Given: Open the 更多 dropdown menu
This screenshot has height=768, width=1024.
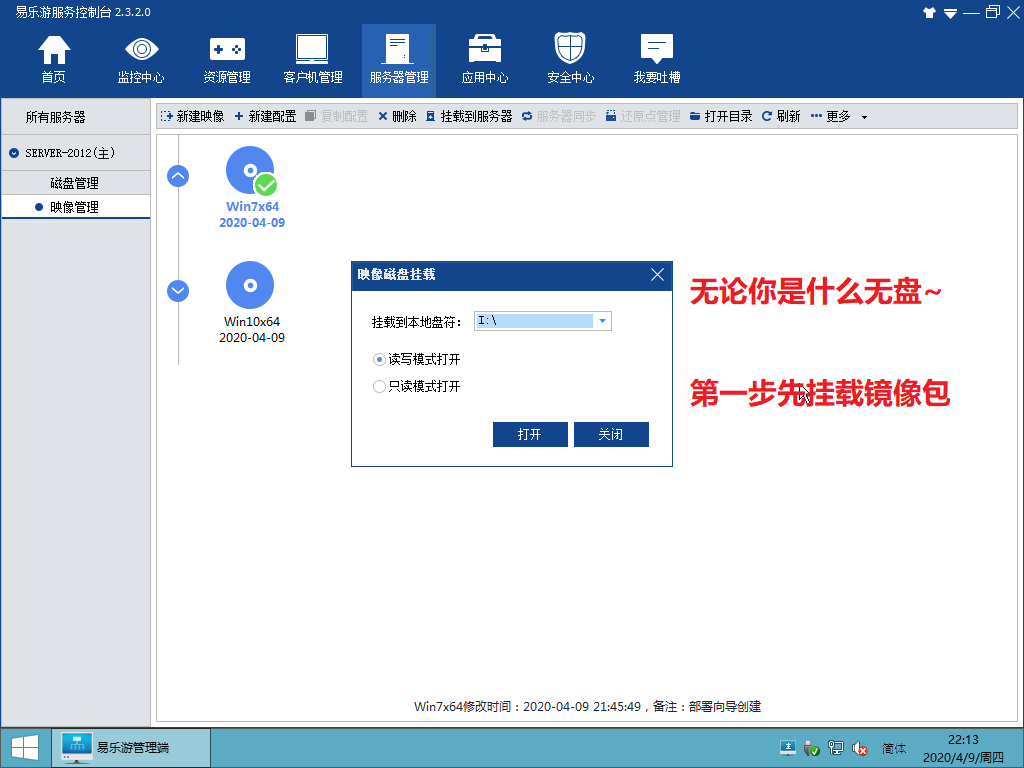Looking at the screenshot, I should point(839,116).
